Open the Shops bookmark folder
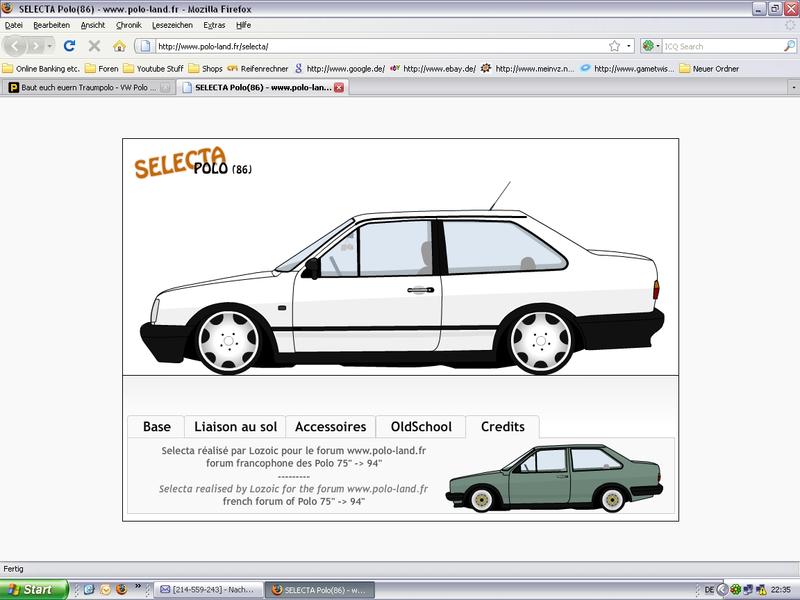Viewport: 800px width, 600px height. click(x=205, y=68)
